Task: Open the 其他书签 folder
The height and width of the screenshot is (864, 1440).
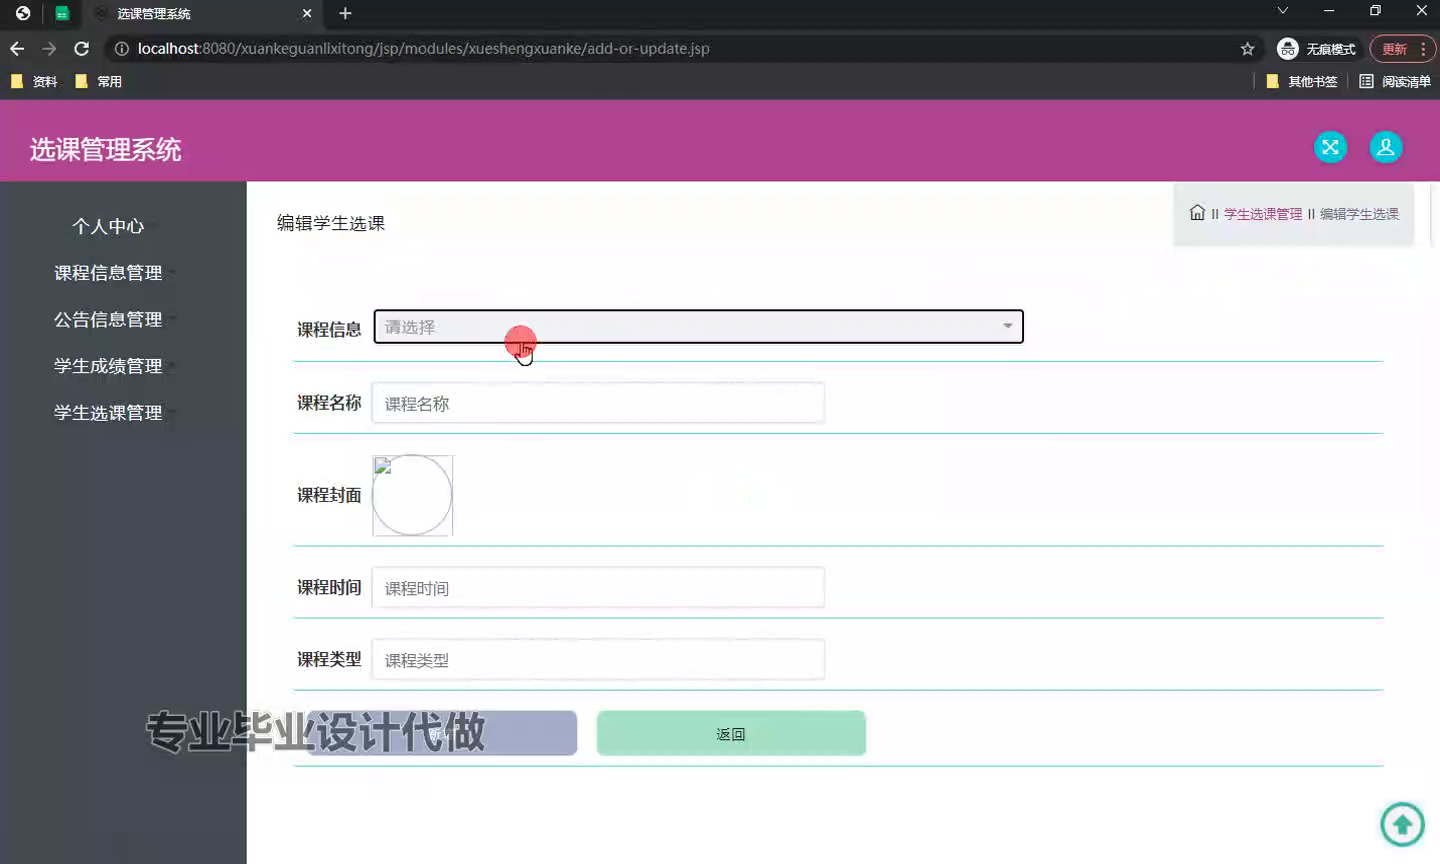Action: tap(1301, 81)
